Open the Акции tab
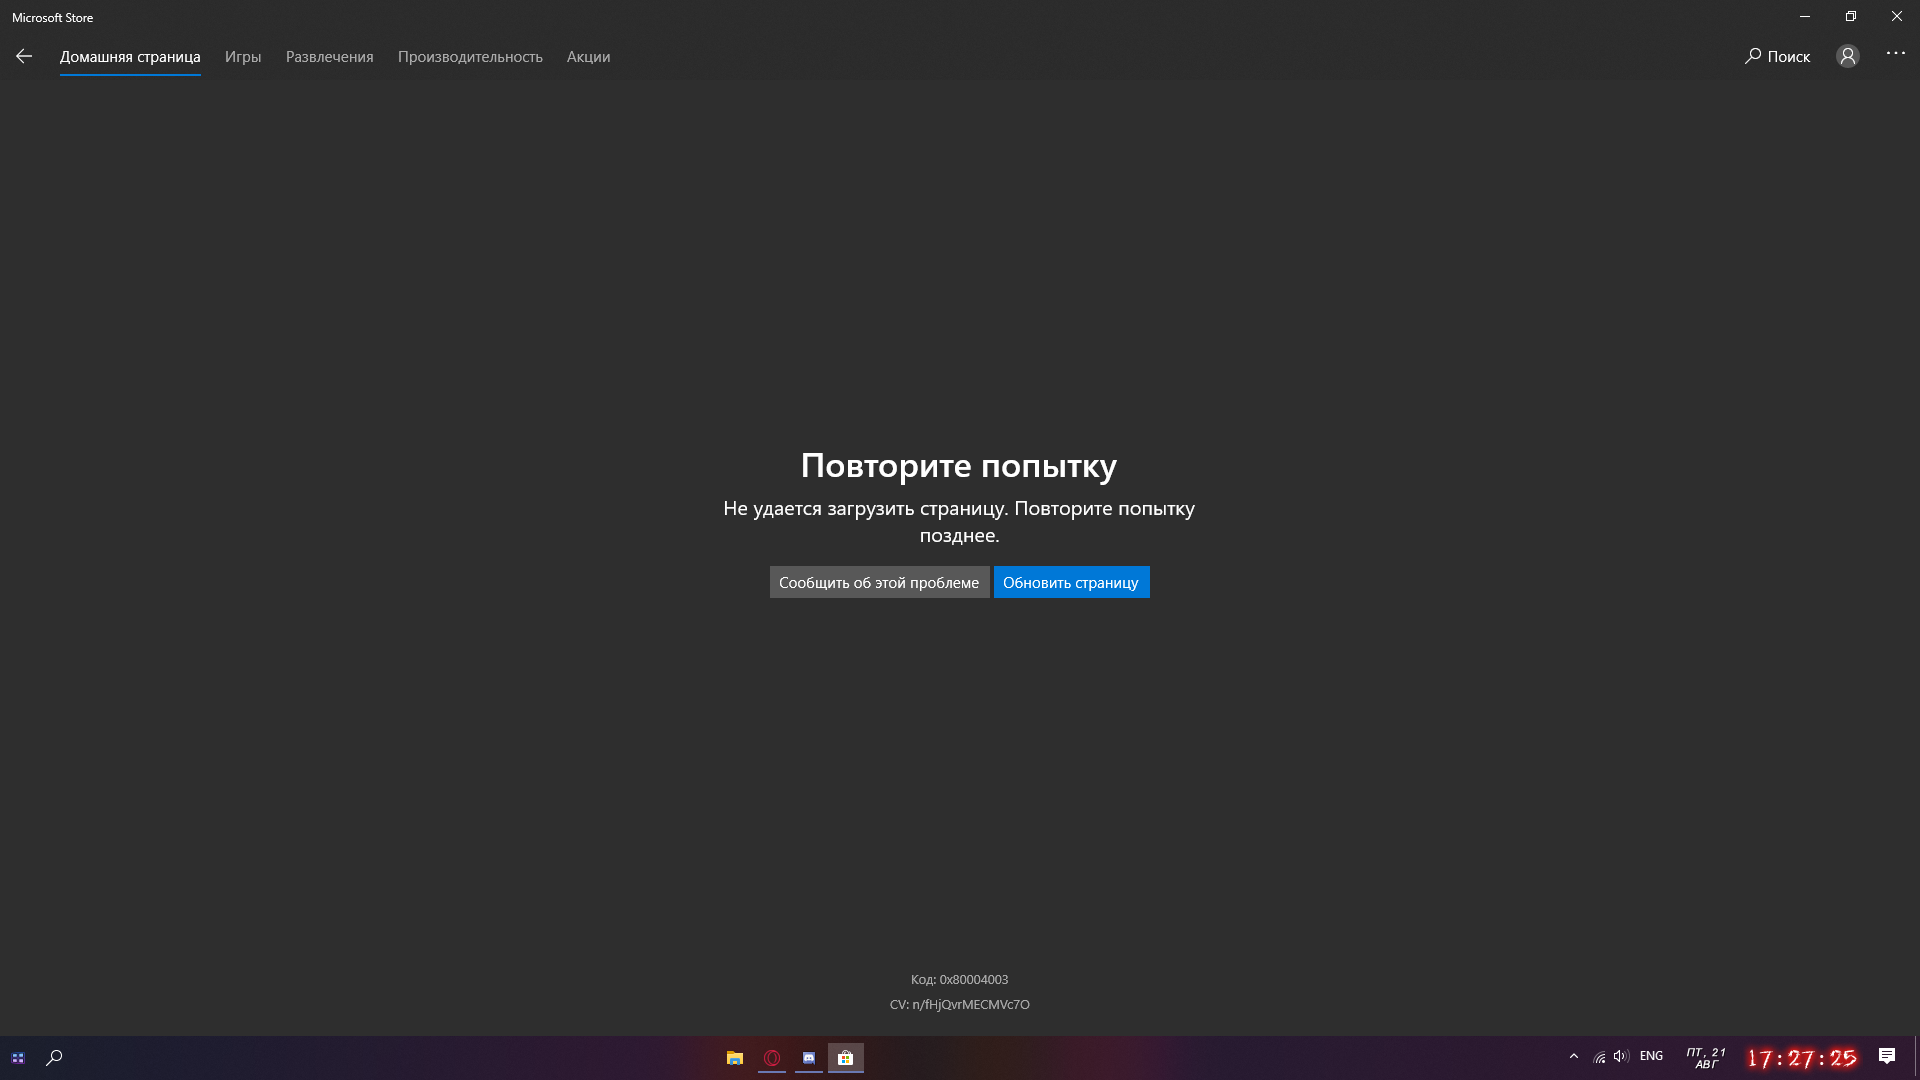Viewport: 1920px width, 1080px height. [x=588, y=57]
